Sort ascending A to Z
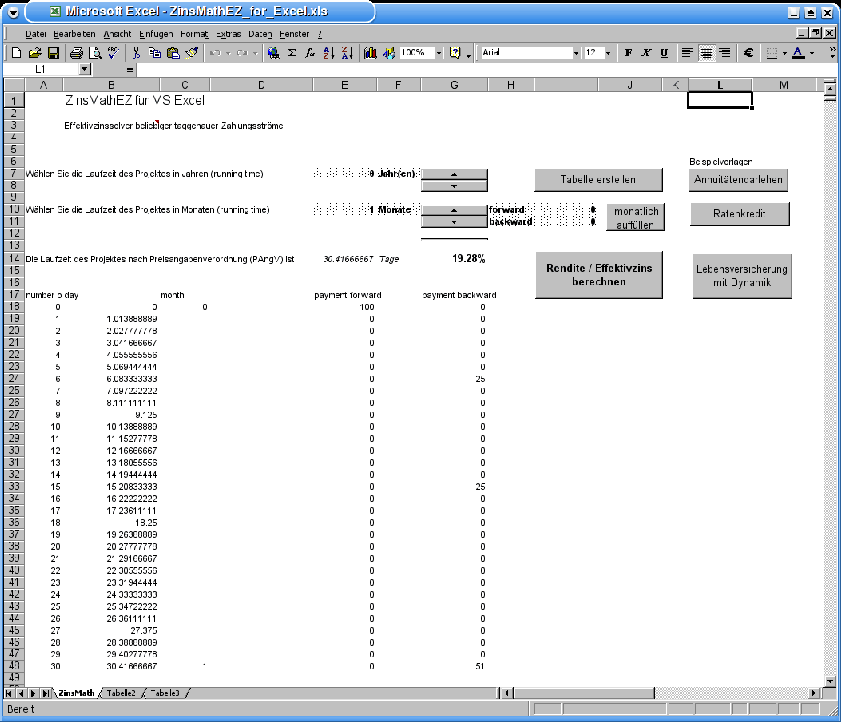 pyautogui.click(x=329, y=53)
